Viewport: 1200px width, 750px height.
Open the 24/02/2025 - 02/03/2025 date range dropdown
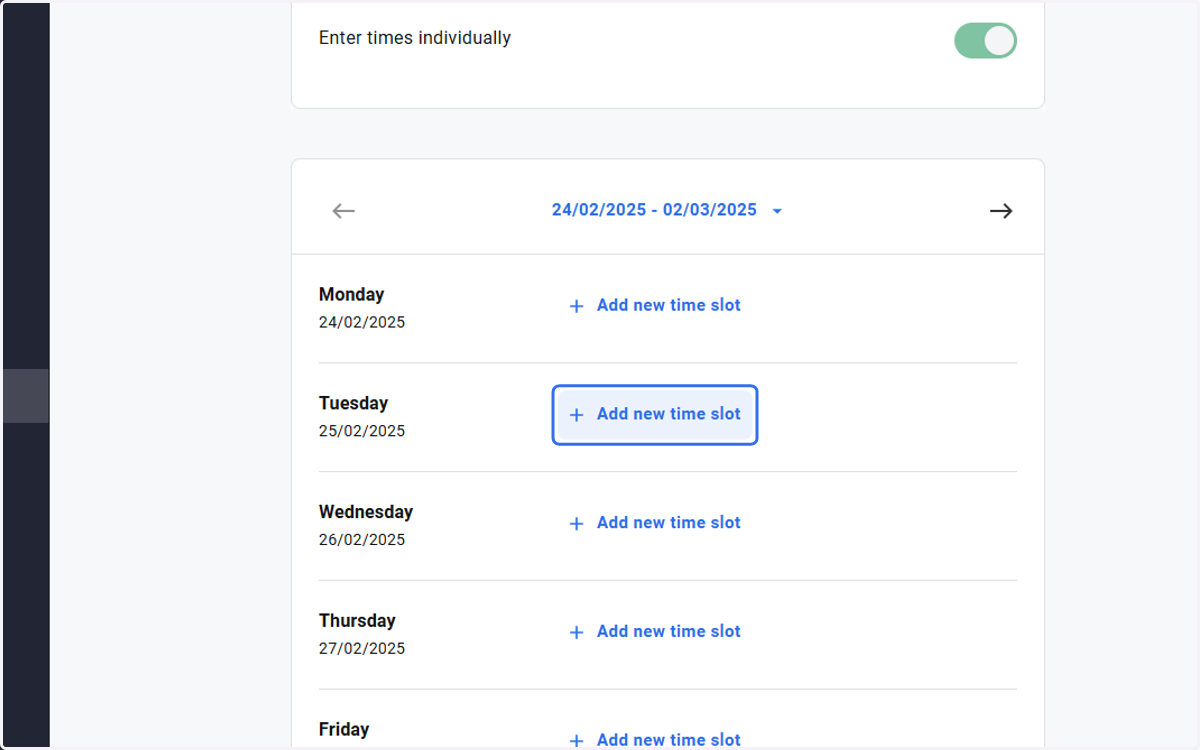667,210
